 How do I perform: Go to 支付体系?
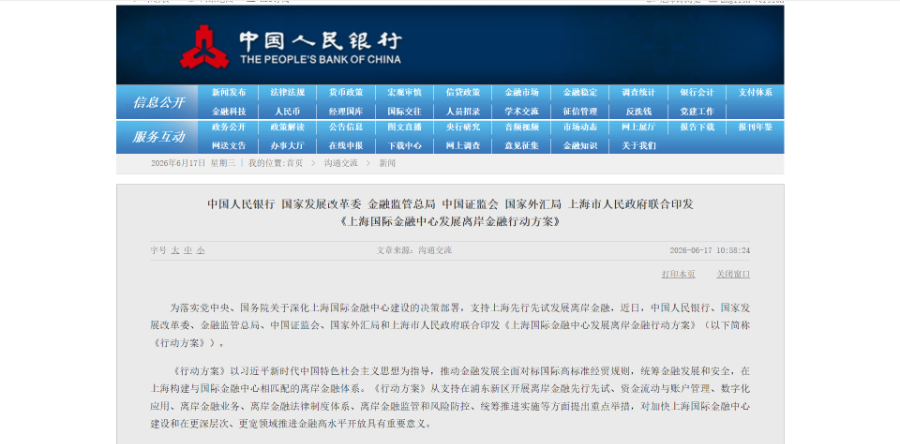click(755, 92)
